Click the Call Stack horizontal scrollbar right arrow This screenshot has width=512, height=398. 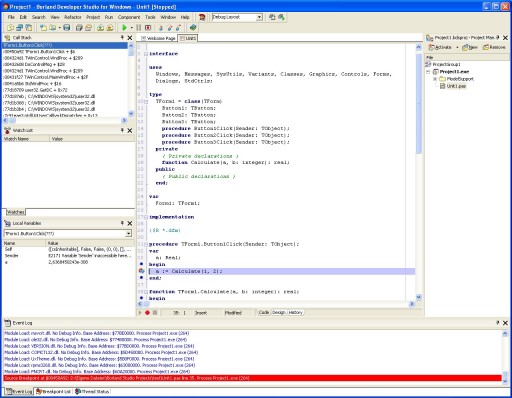click(124, 120)
